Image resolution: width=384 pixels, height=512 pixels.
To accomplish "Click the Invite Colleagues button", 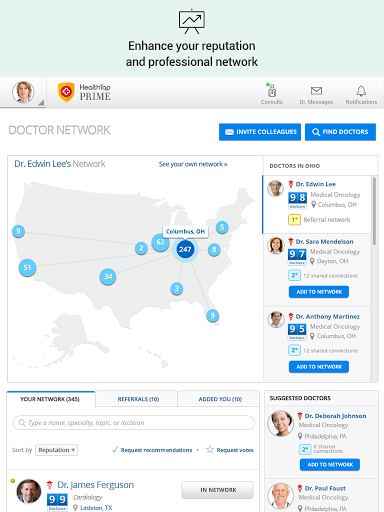I will (x=260, y=132).
